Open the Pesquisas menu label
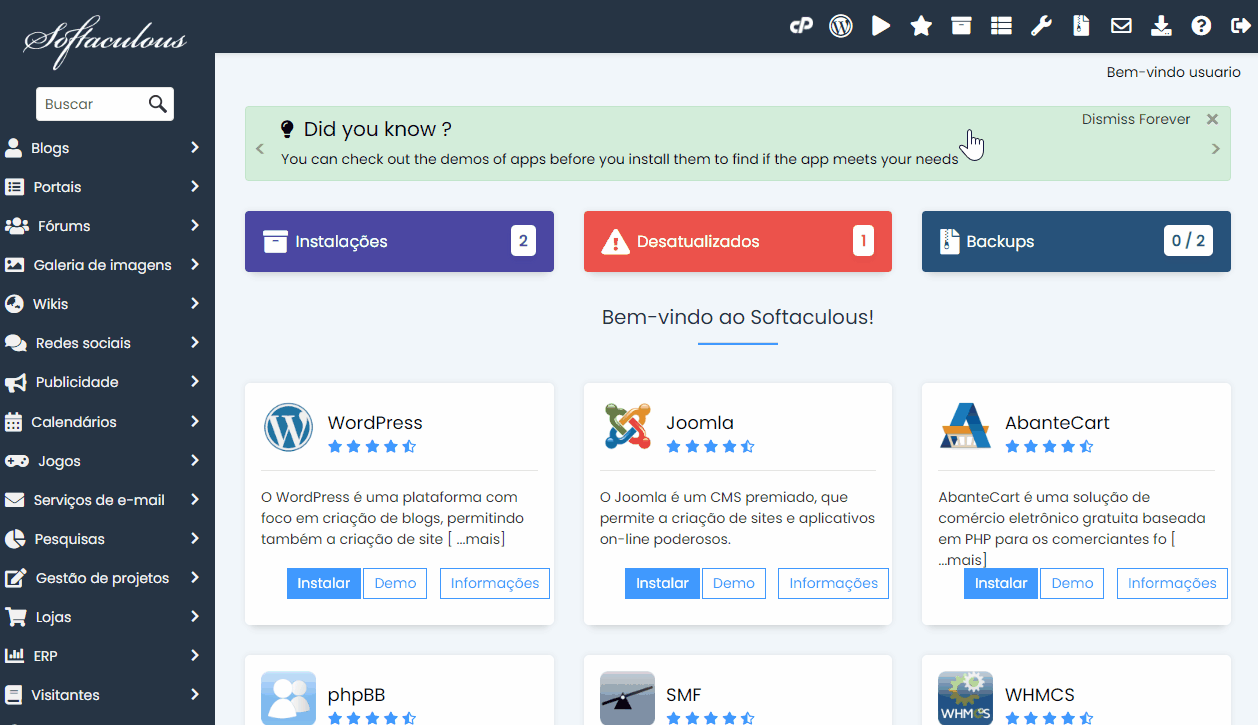Screen dimensions: 1258x725 click(69, 539)
